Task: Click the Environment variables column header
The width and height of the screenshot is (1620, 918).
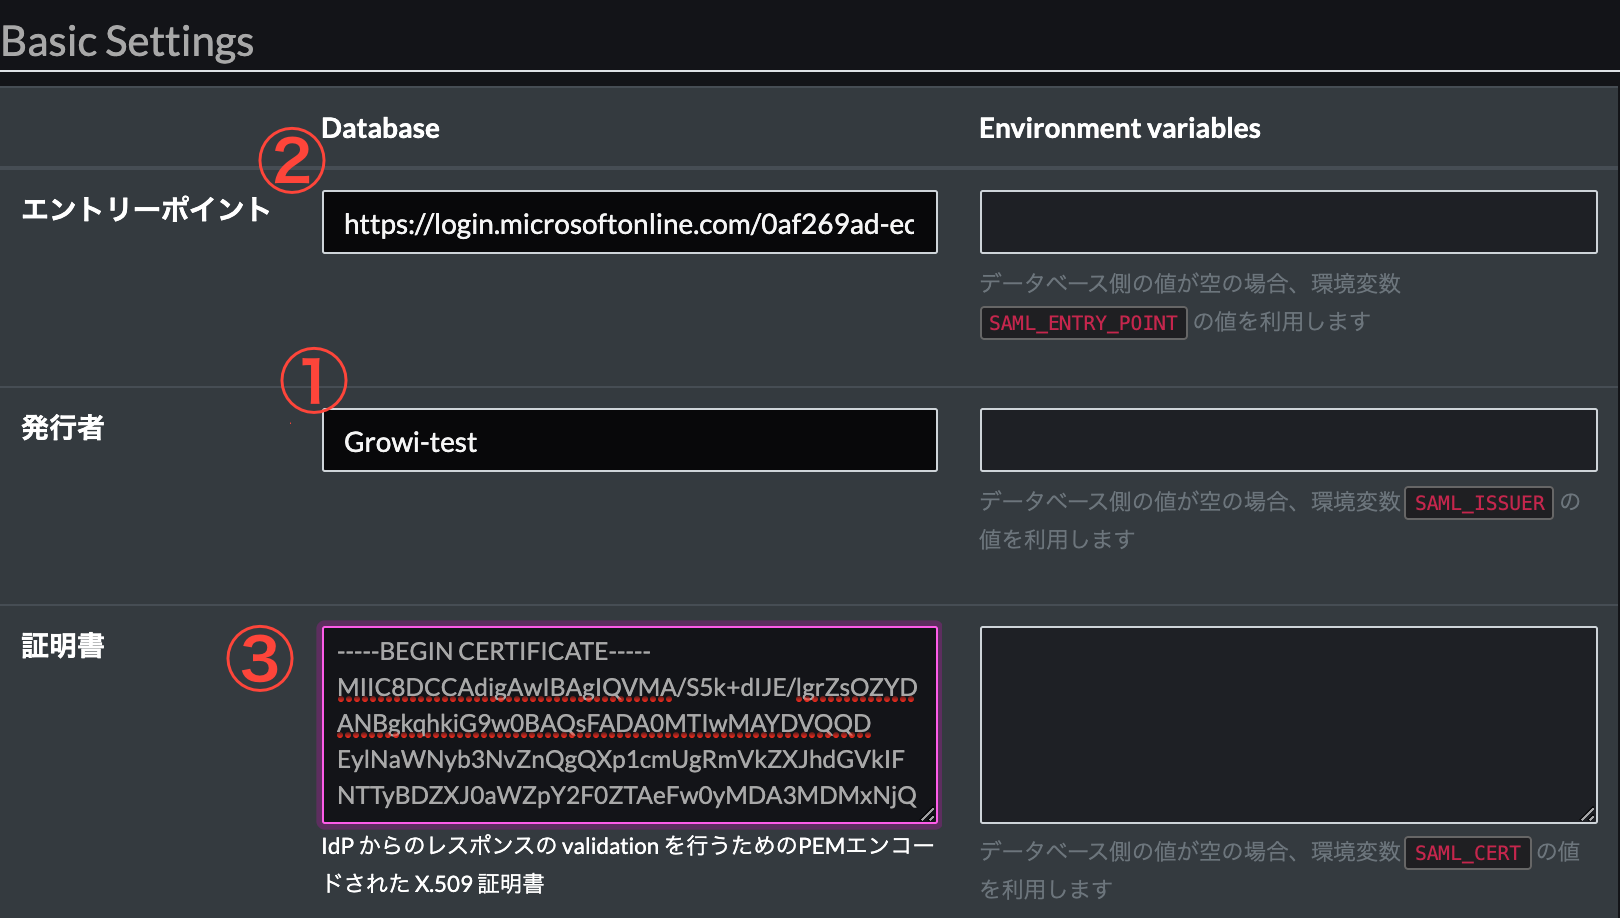Action: tap(1120, 127)
